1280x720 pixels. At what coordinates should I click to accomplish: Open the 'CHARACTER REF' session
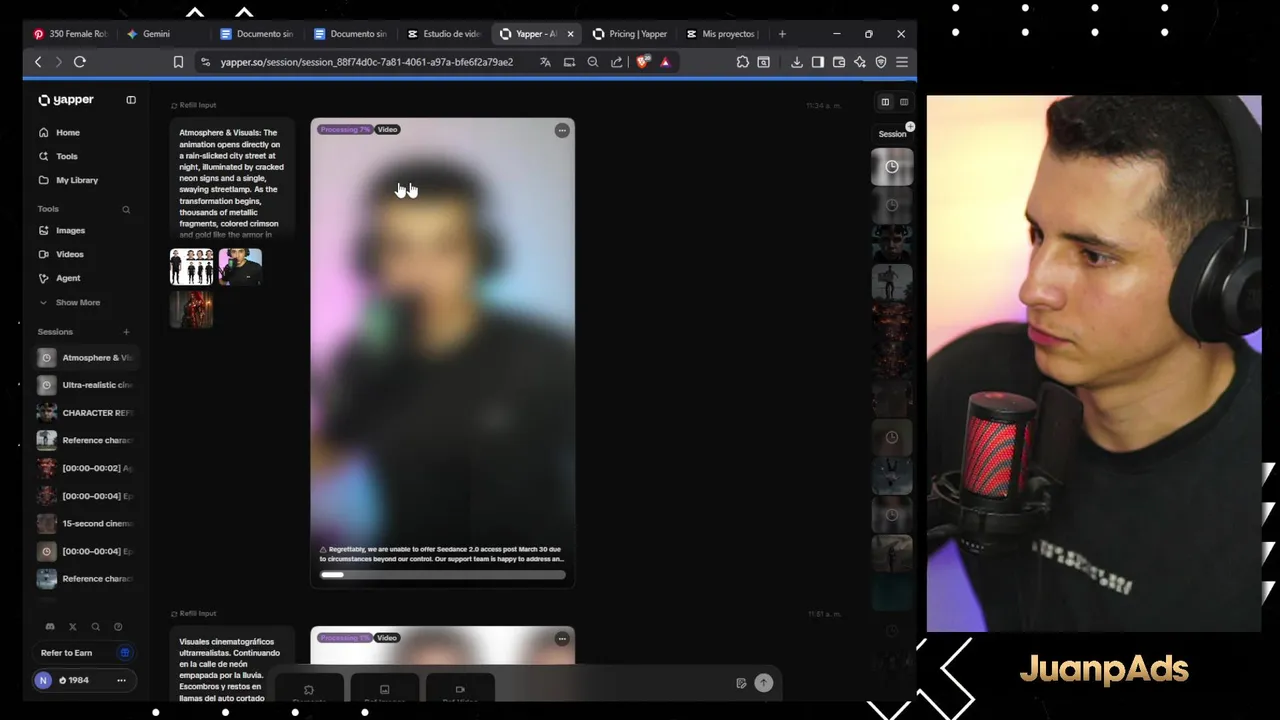[x=86, y=413]
